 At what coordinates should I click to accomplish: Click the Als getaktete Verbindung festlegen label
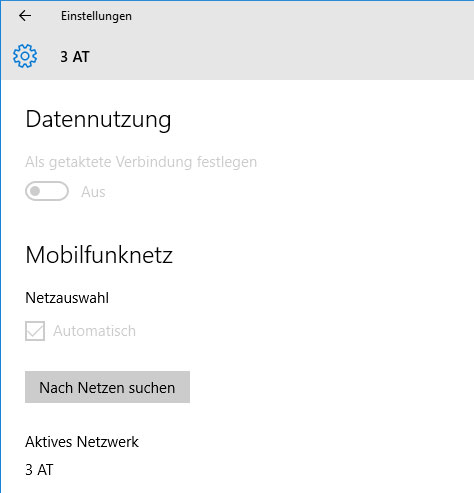tap(141, 162)
